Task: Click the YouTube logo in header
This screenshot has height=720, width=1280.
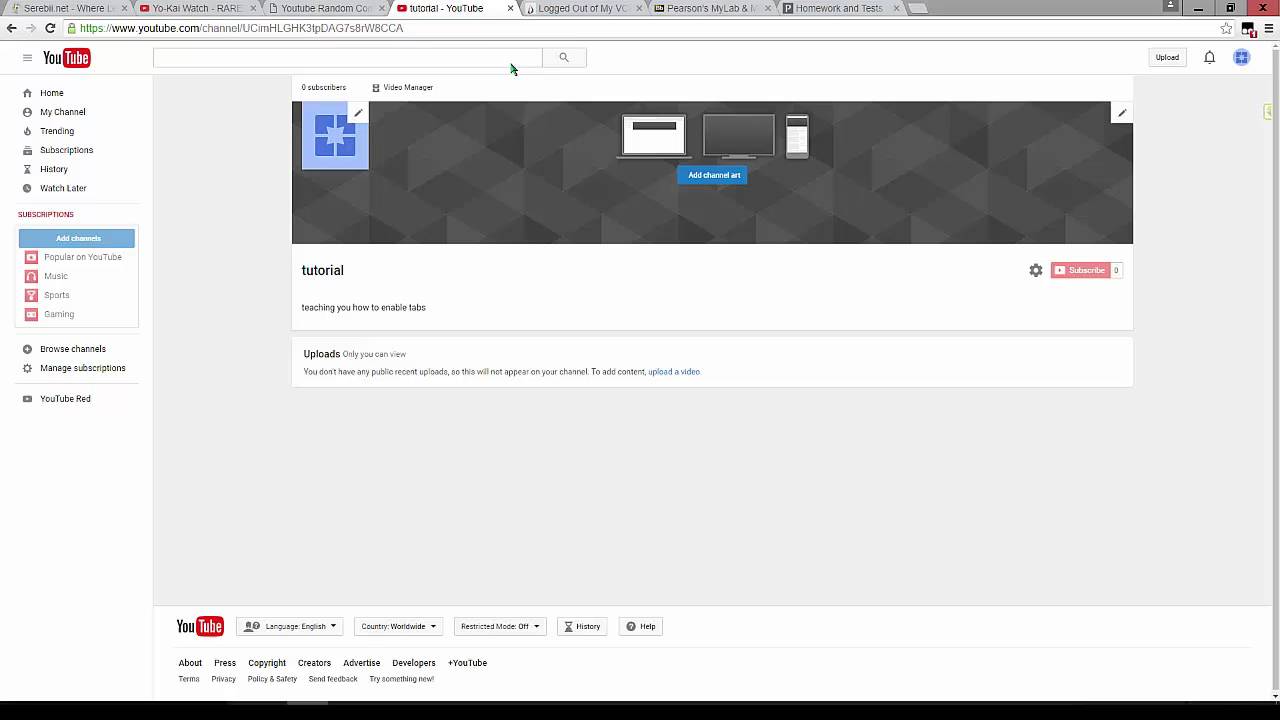Action: (66, 58)
